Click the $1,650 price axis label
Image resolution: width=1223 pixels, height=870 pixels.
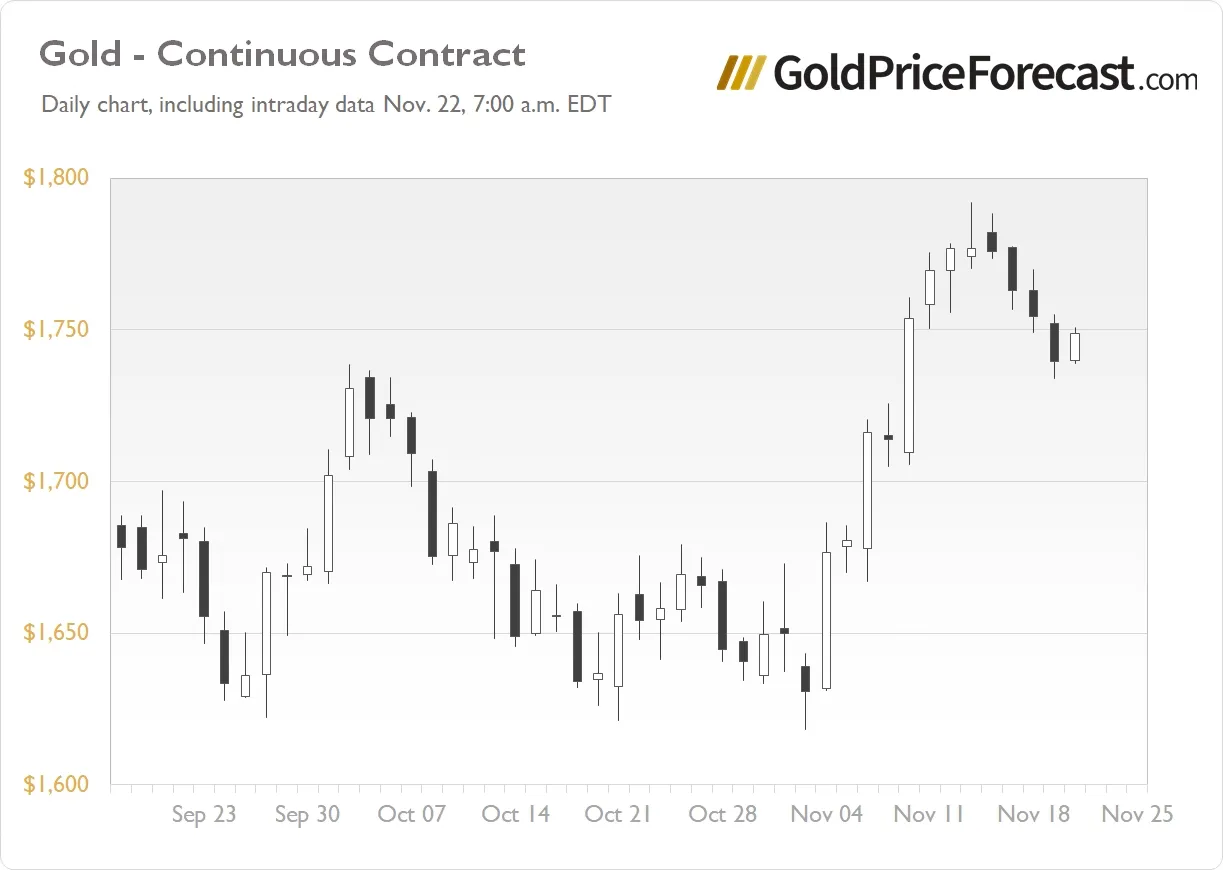[56, 634]
